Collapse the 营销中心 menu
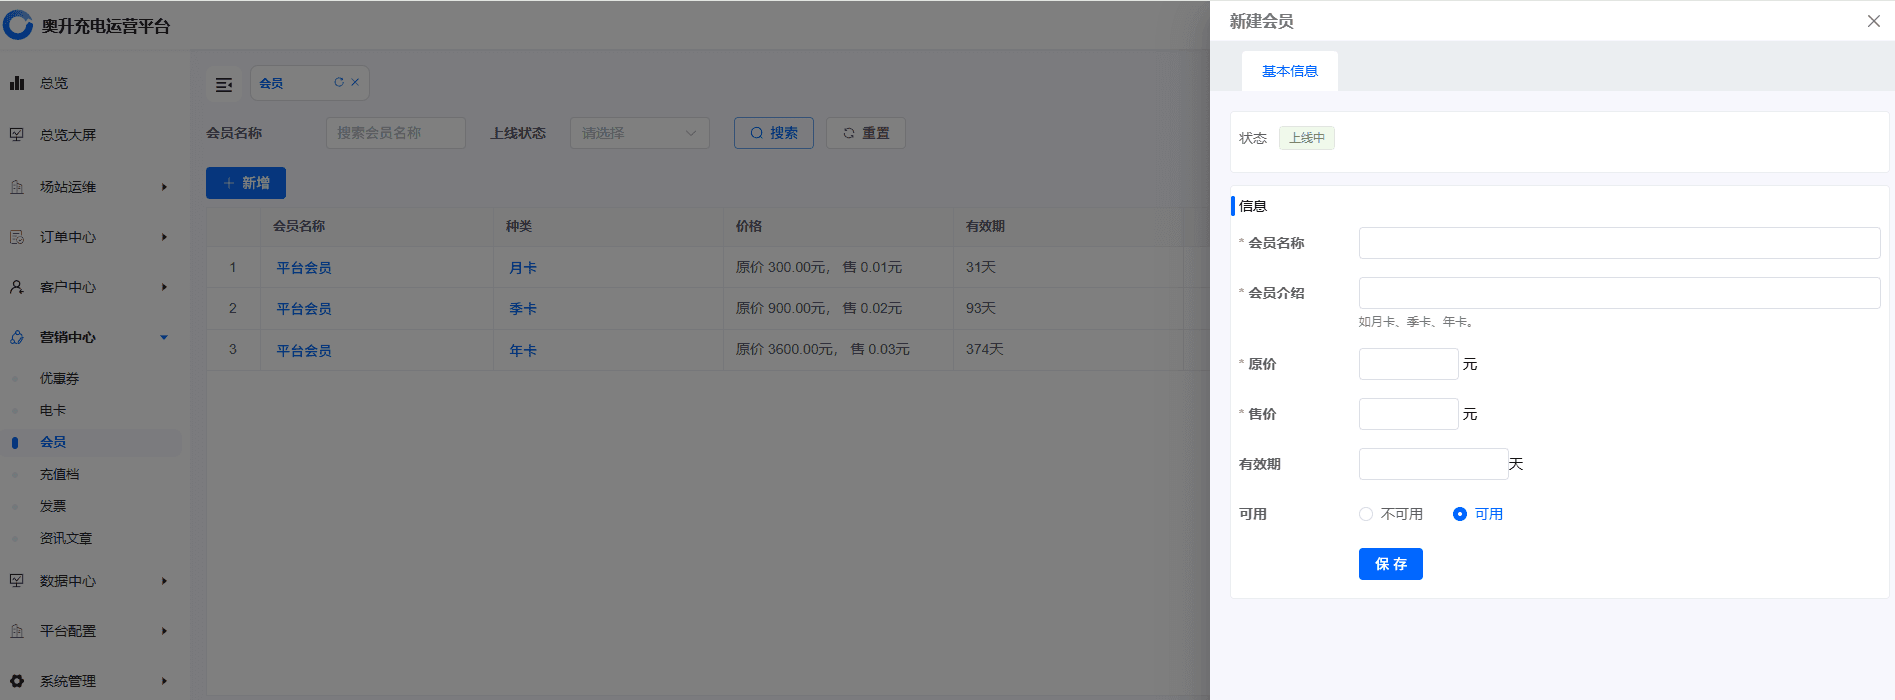Viewport: 1895px width, 700px height. tap(90, 337)
